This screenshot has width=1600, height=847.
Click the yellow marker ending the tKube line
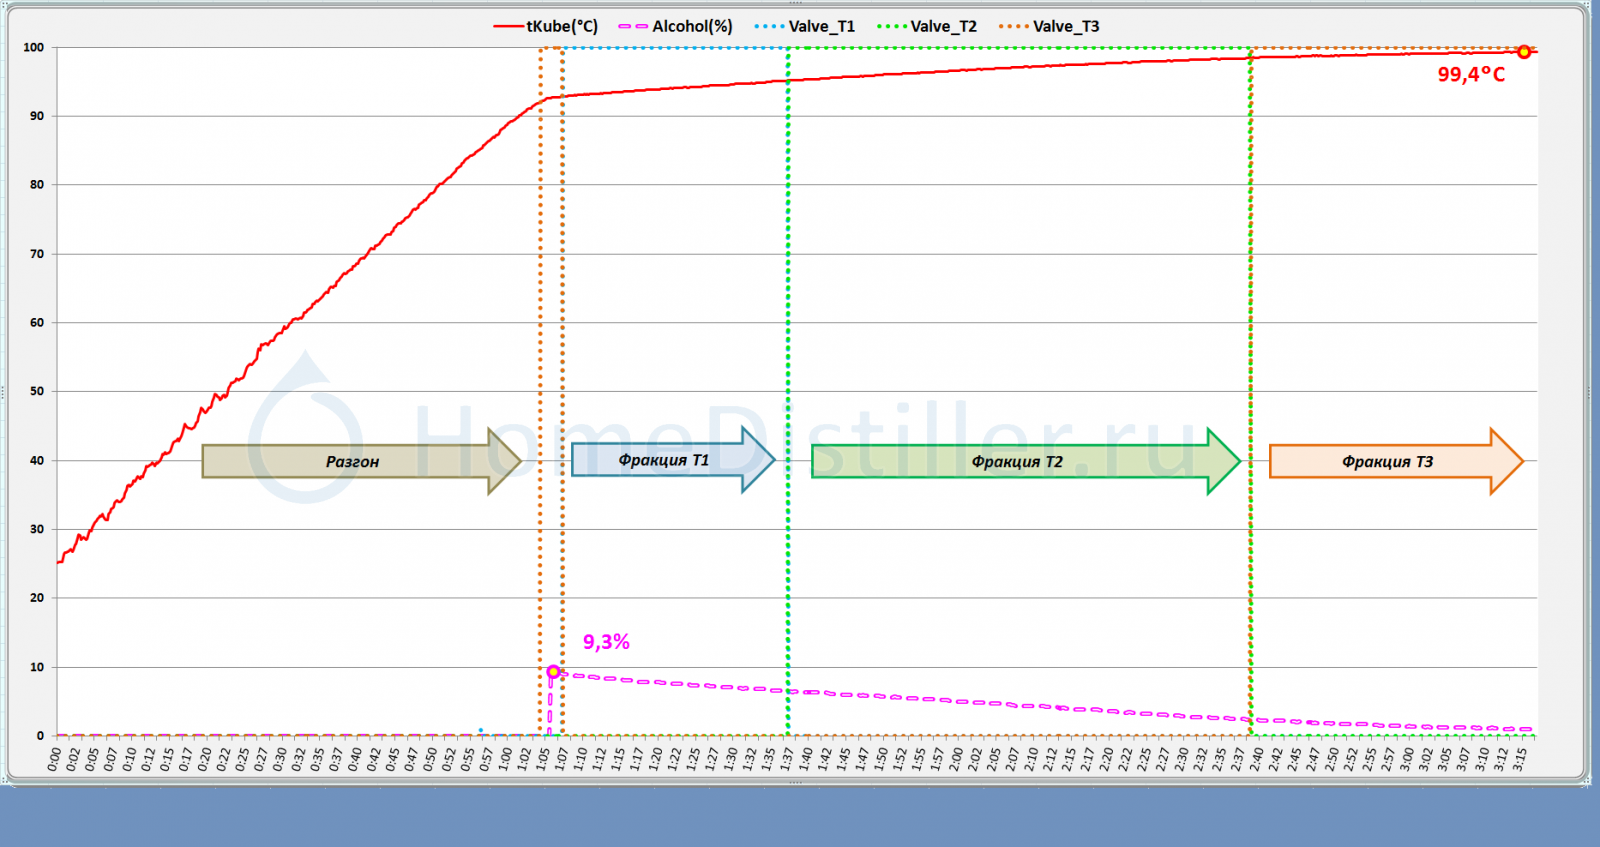tap(1523, 52)
